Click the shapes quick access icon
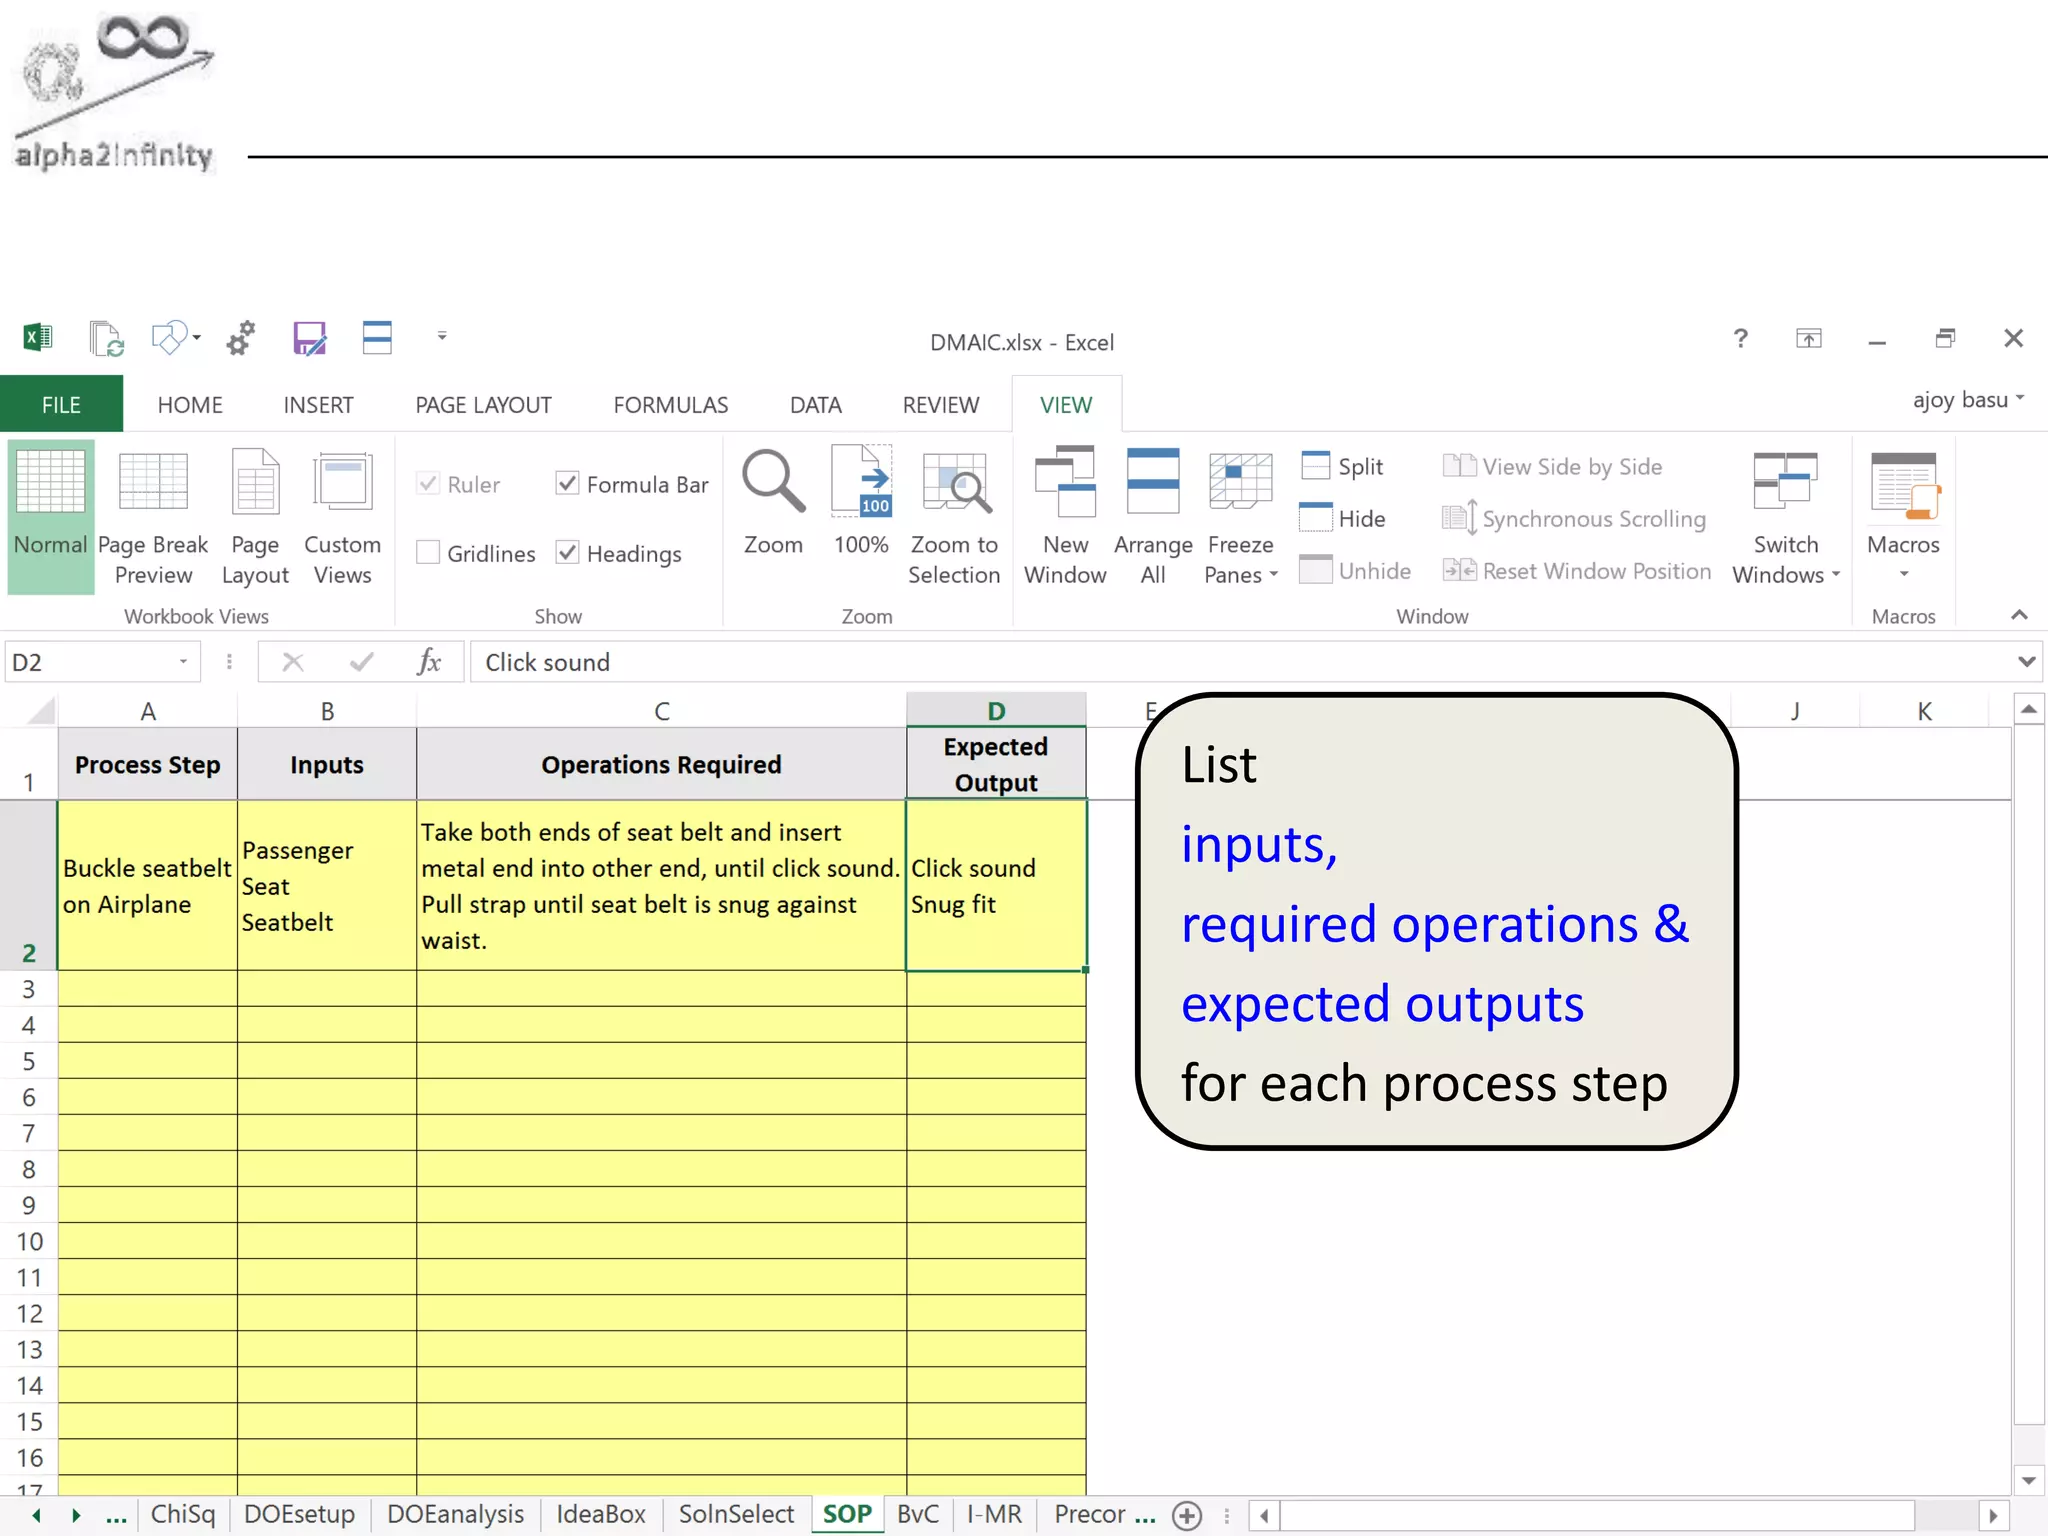The height and width of the screenshot is (1536, 2048). coord(168,338)
